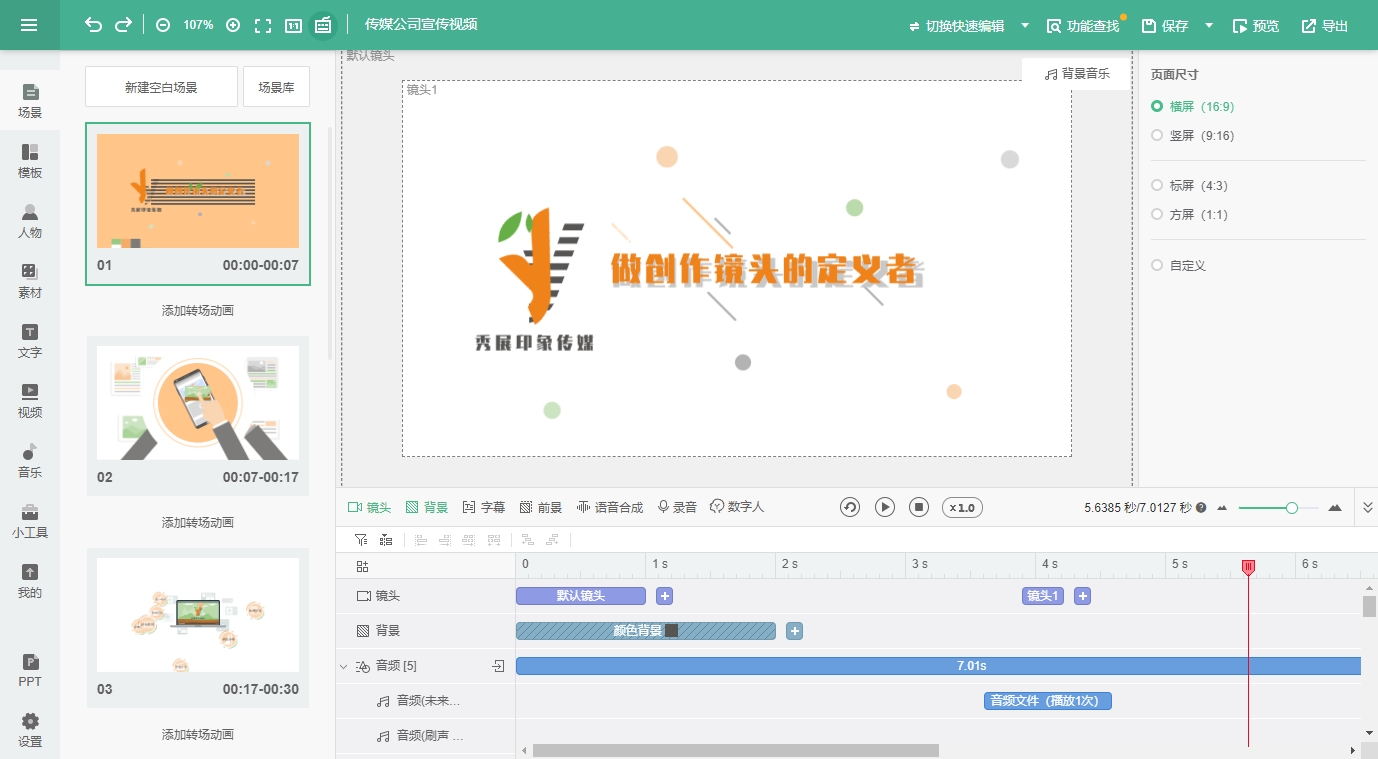1378x759 pixels.
Task: Open the 人物 characters sidebar panel
Action: coord(30,221)
